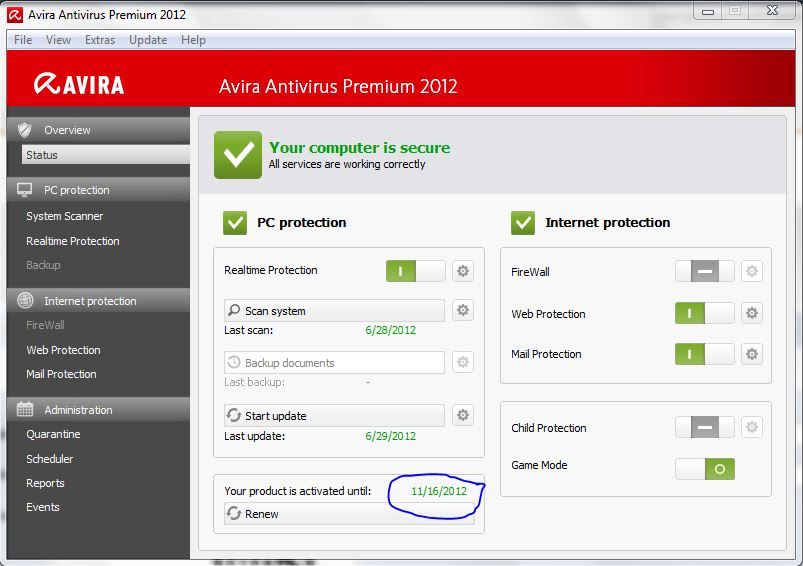The image size is (803, 566).
Task: Open FireWall settings gear
Action: pos(751,271)
